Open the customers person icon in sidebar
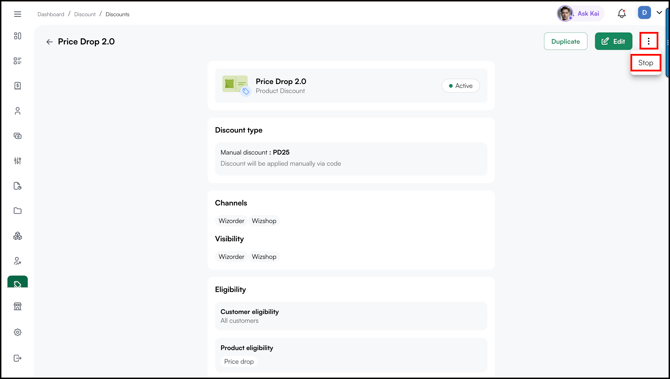Viewport: 670px width, 379px height. [x=18, y=111]
